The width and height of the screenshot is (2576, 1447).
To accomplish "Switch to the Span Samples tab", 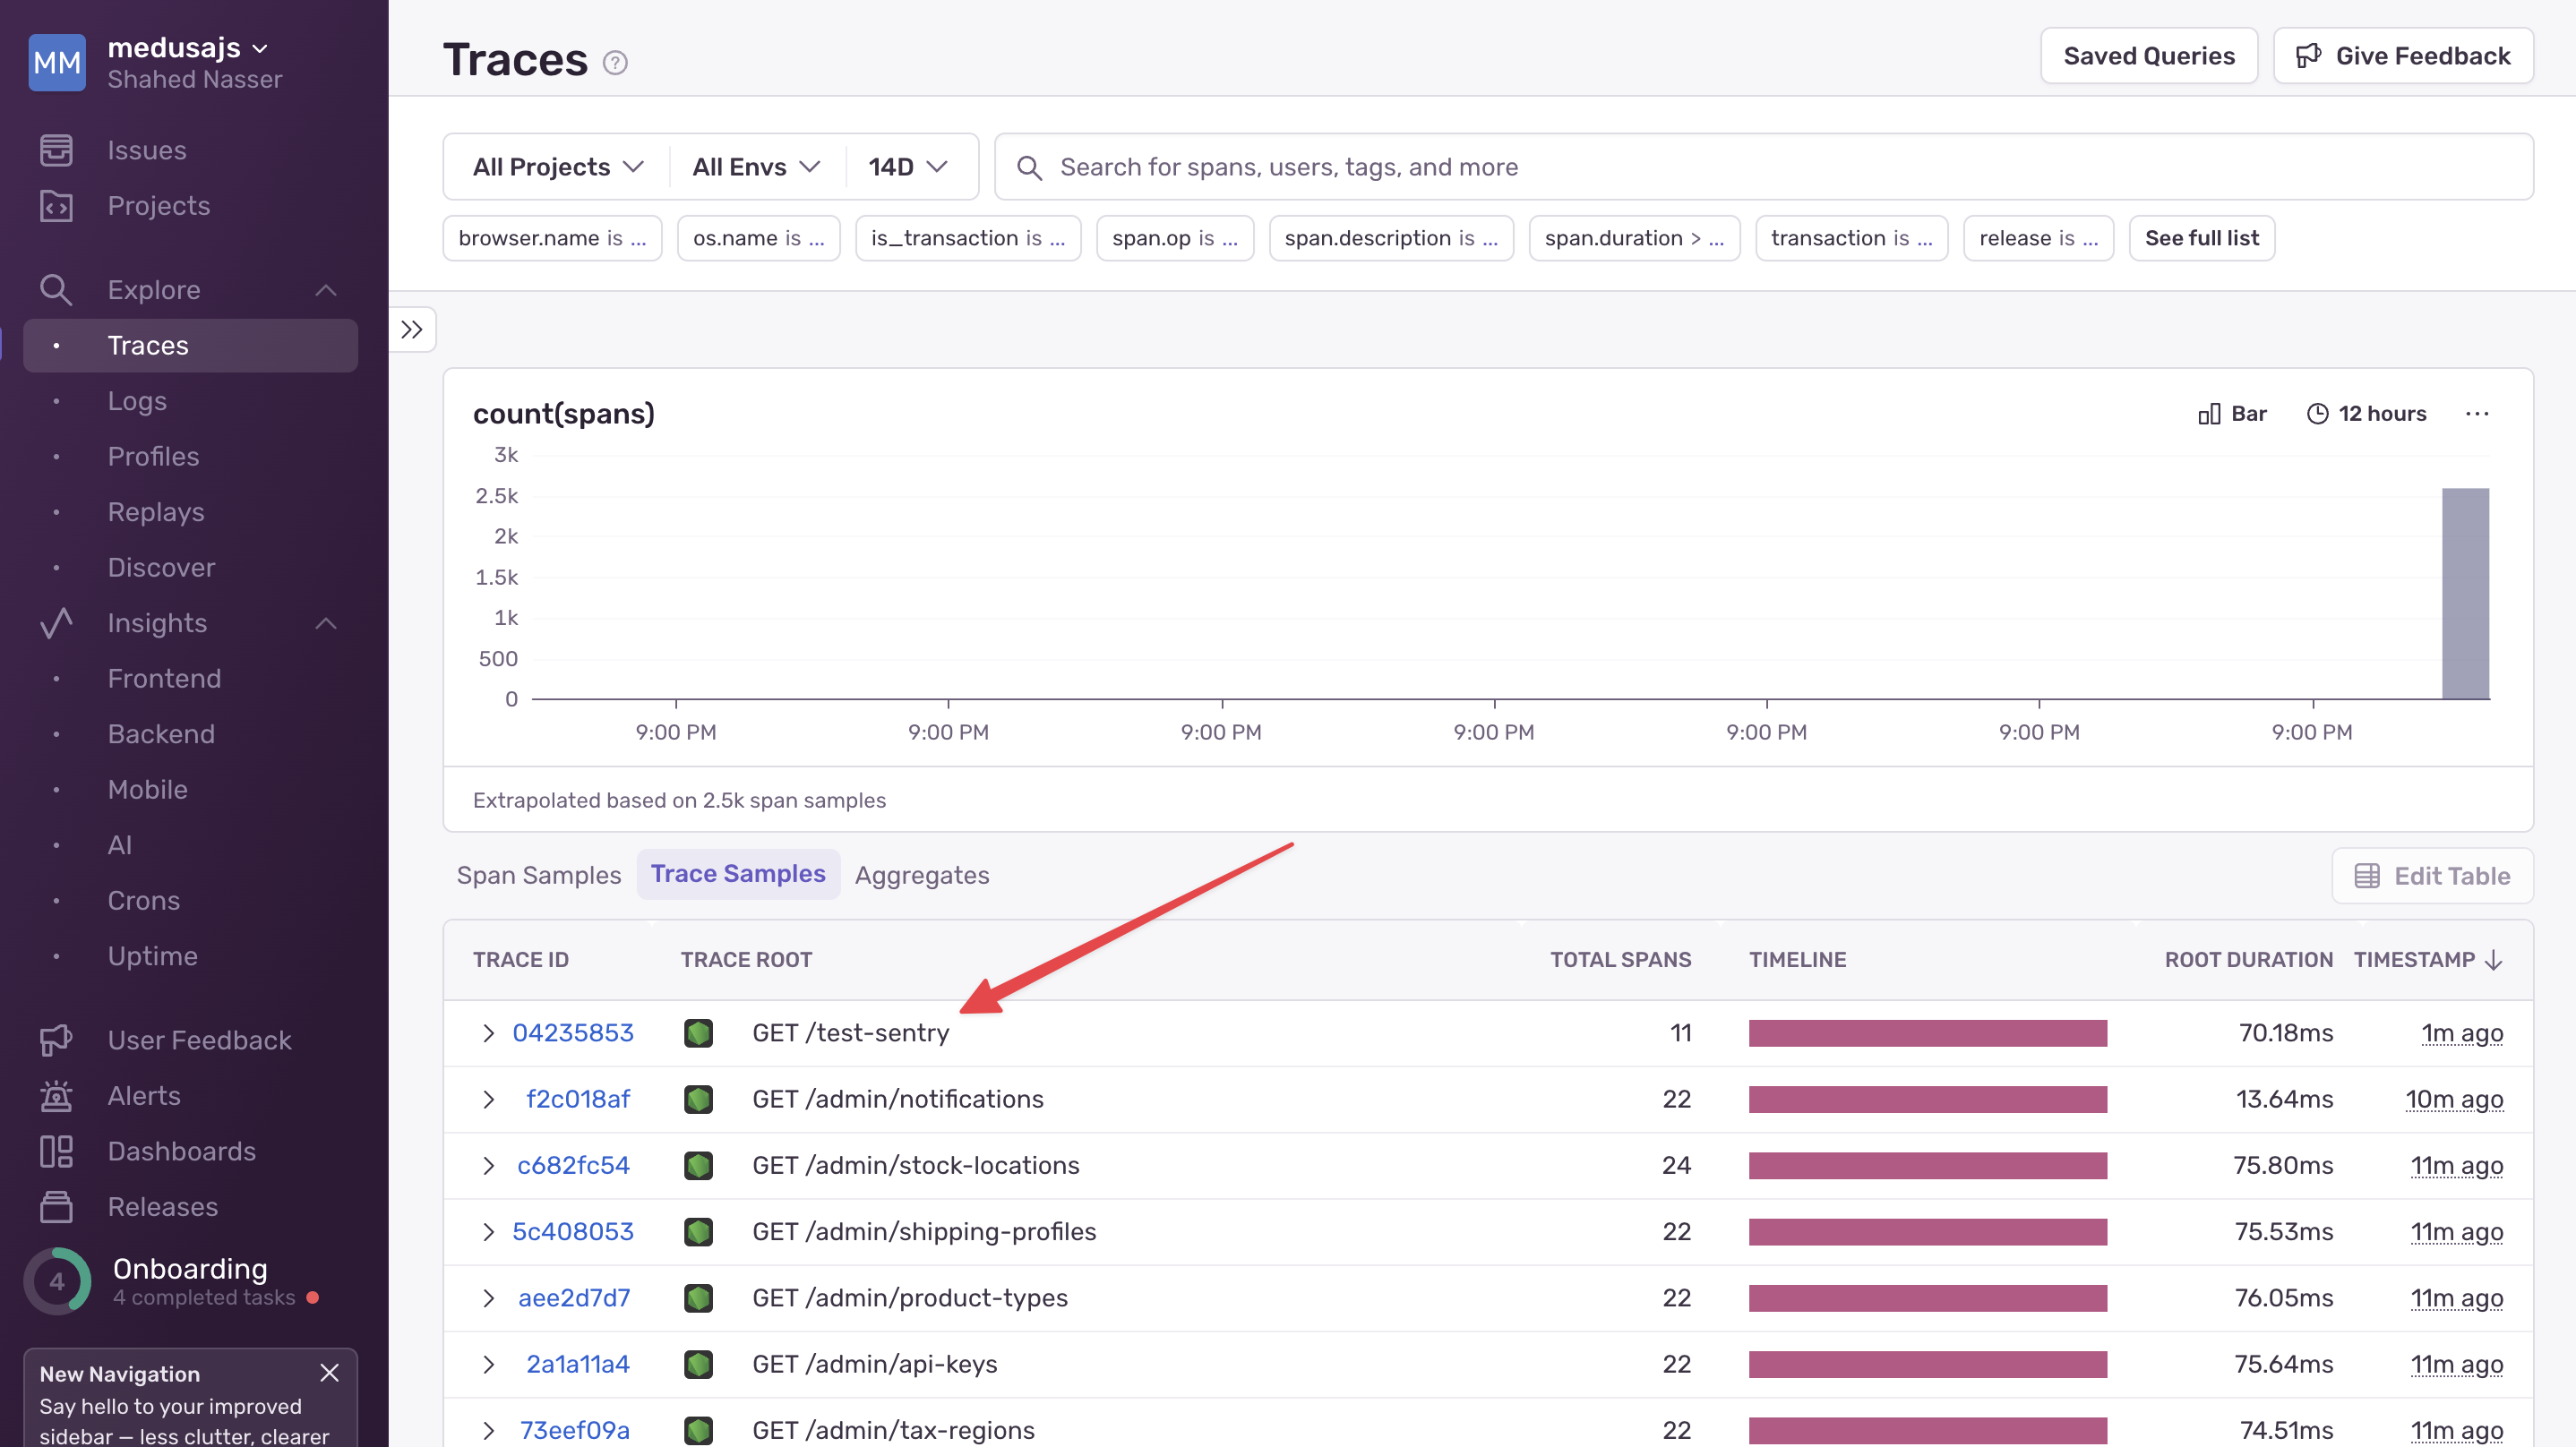I will (539, 875).
